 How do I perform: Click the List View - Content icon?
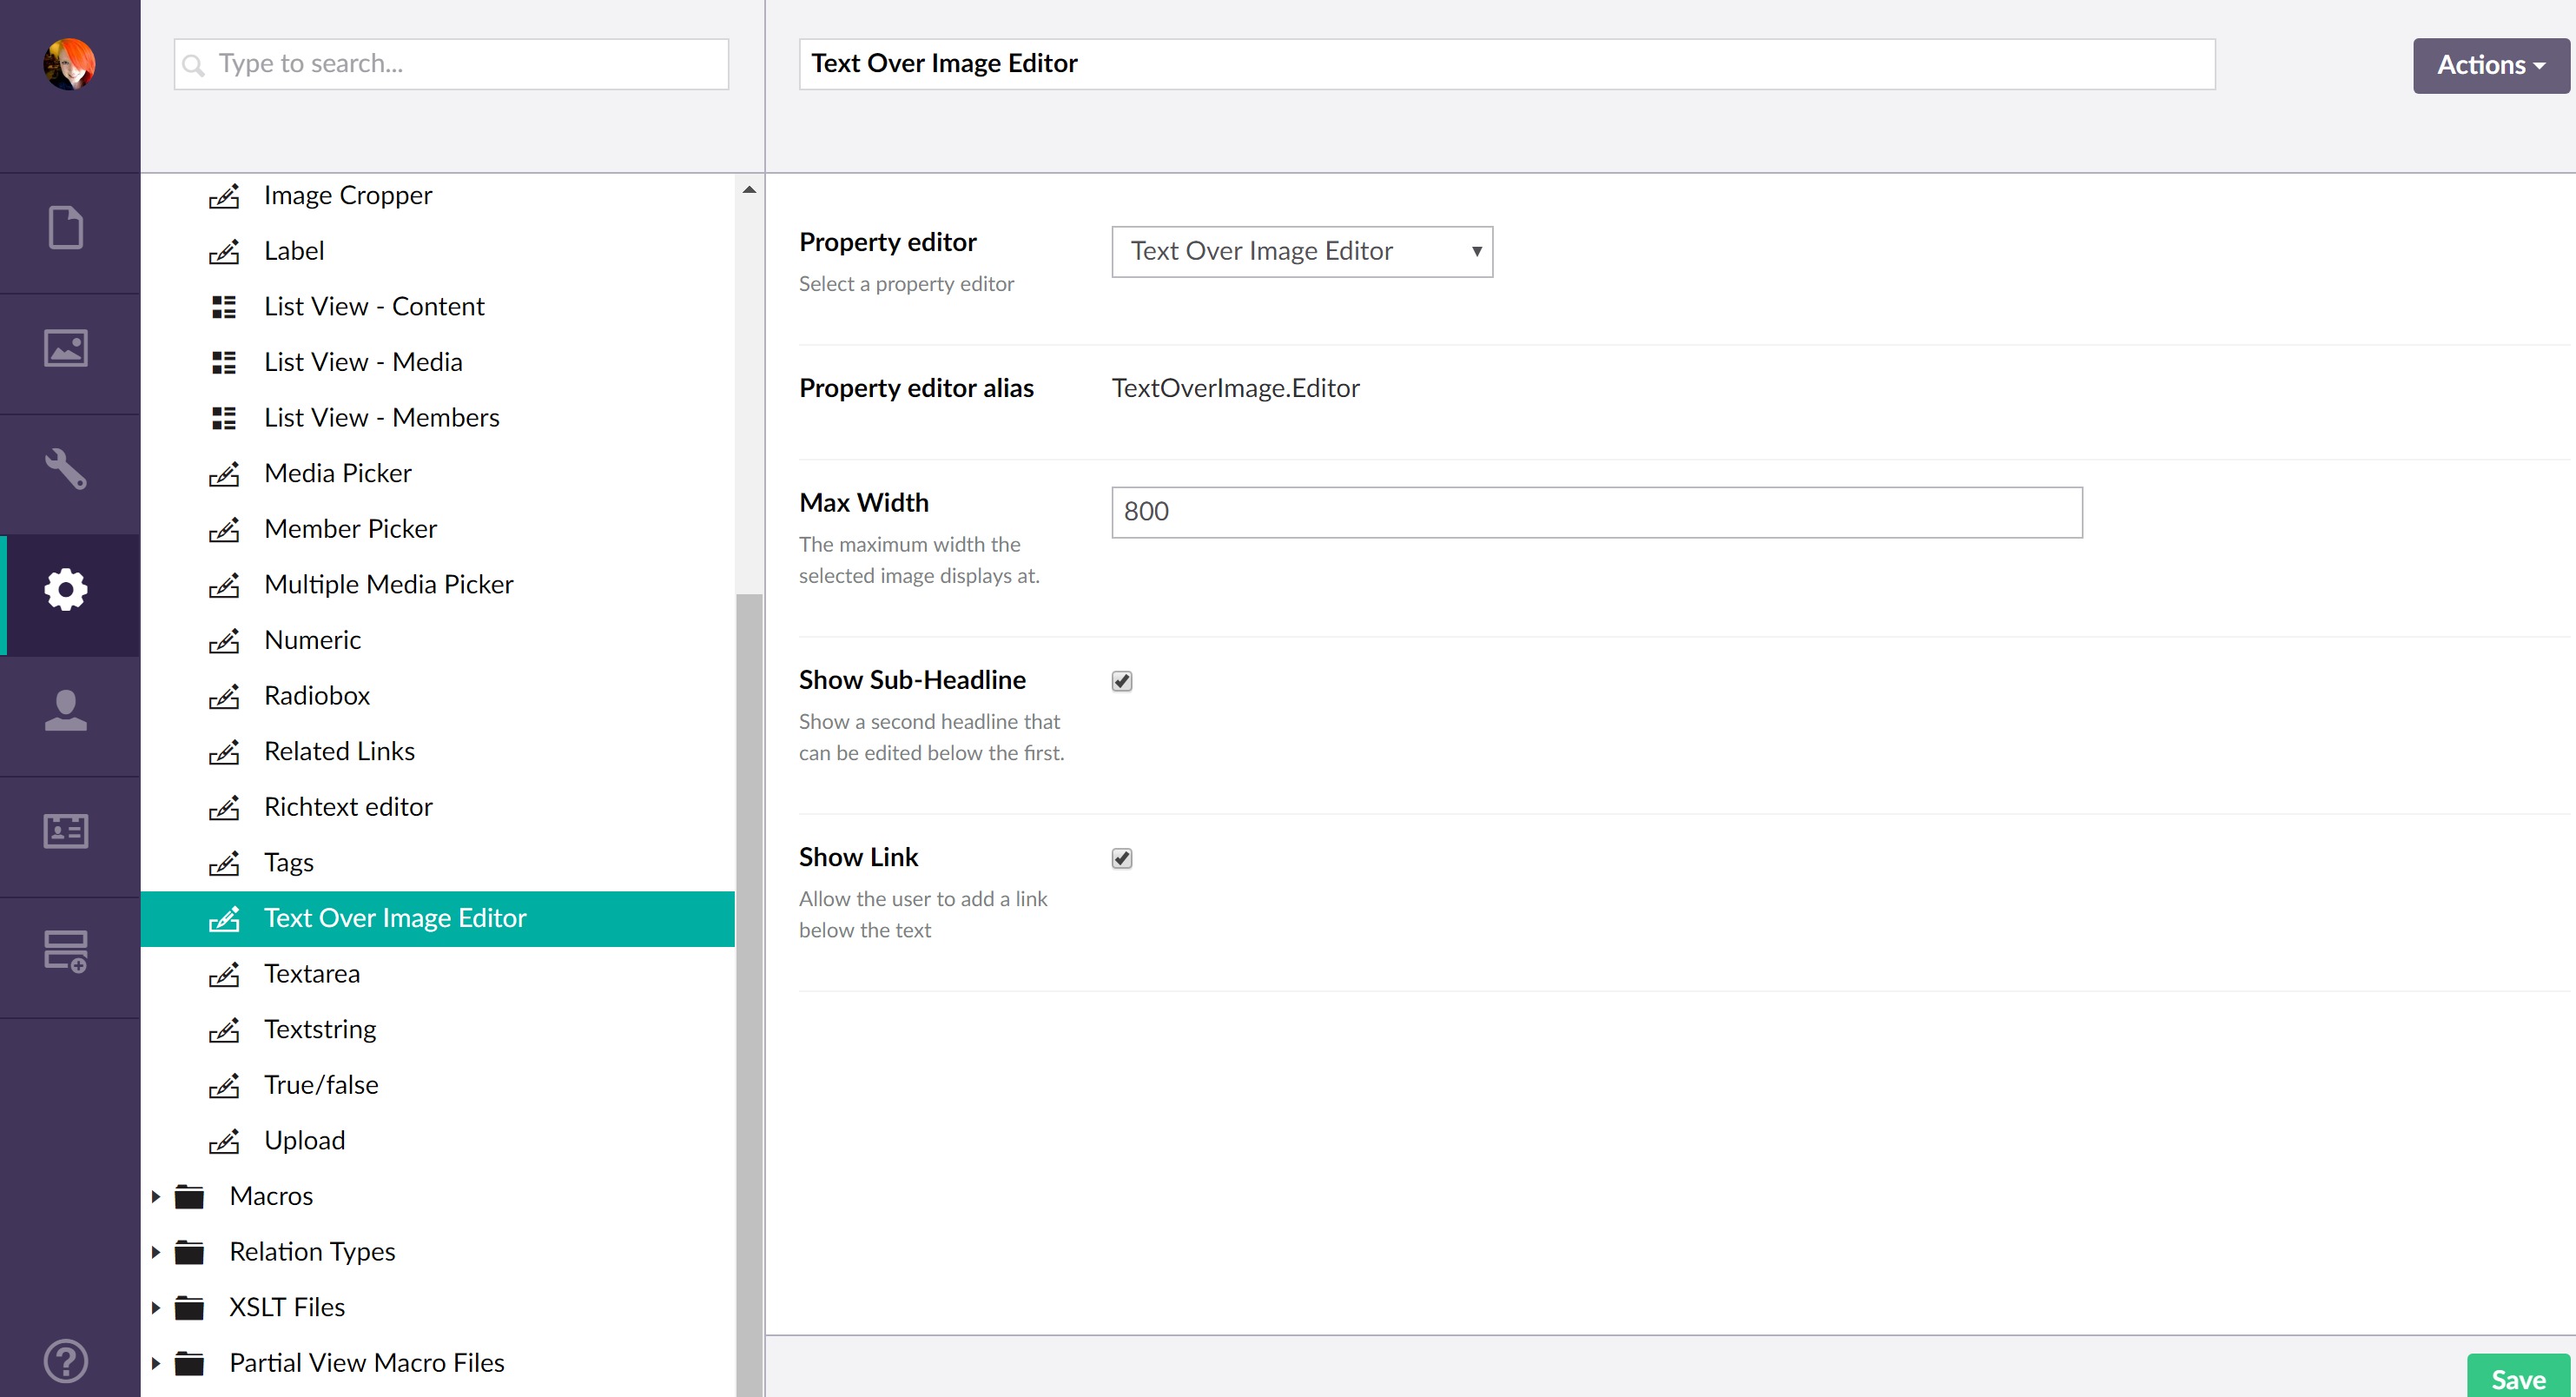click(x=224, y=307)
